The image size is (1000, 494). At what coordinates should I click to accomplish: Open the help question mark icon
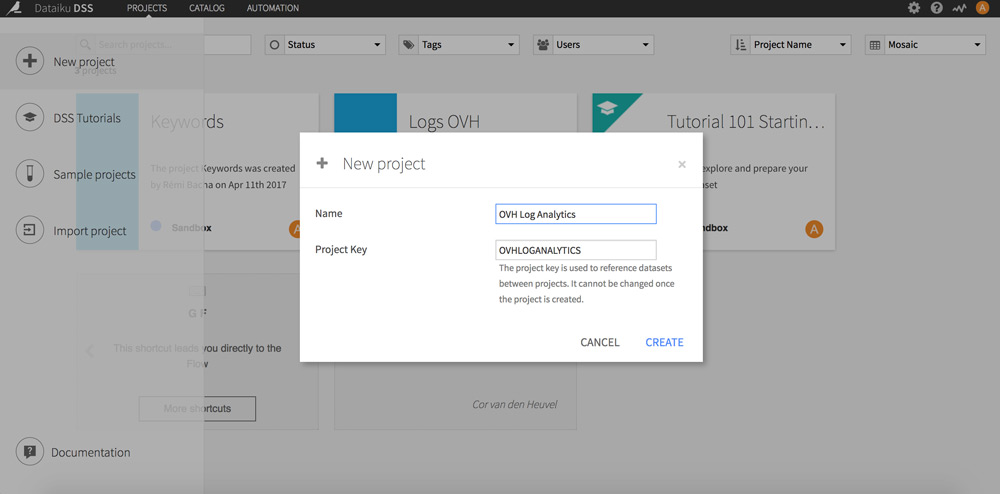(936, 8)
